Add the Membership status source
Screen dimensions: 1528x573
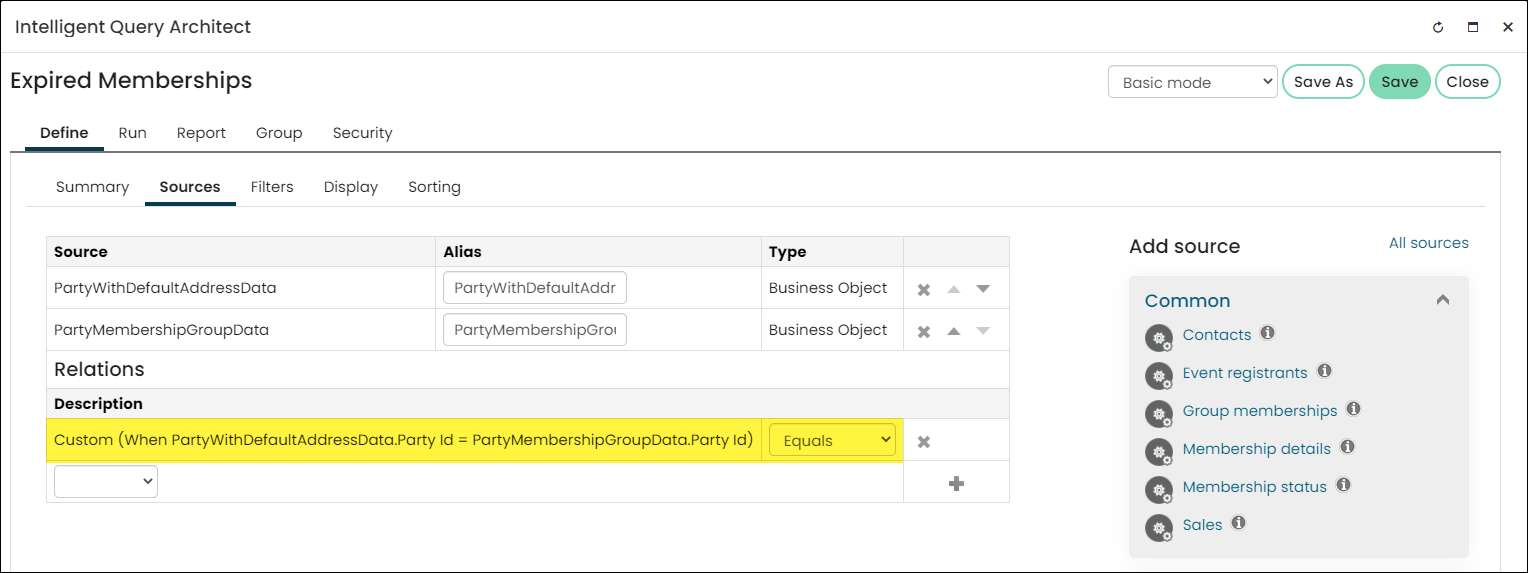1254,487
